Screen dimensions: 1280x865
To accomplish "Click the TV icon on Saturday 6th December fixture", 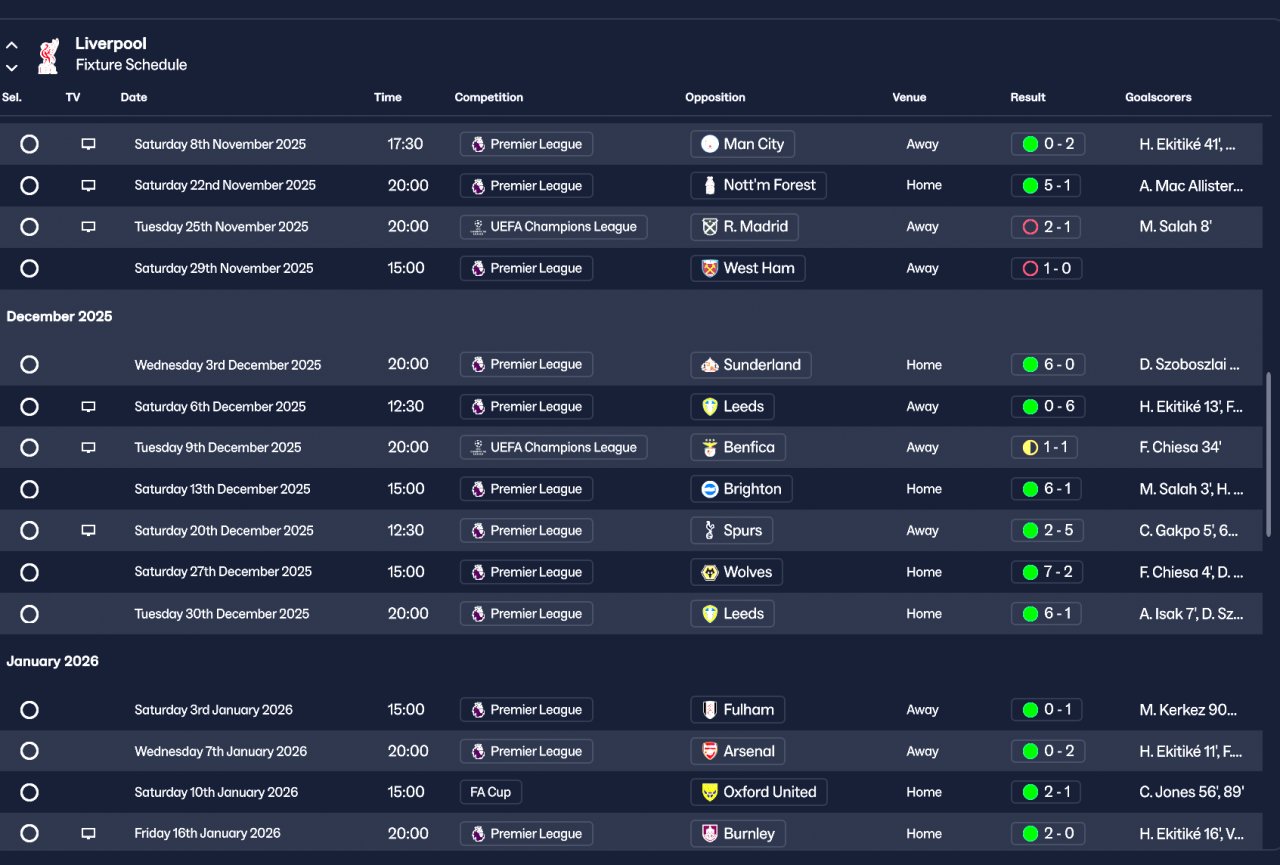I will tap(88, 407).
